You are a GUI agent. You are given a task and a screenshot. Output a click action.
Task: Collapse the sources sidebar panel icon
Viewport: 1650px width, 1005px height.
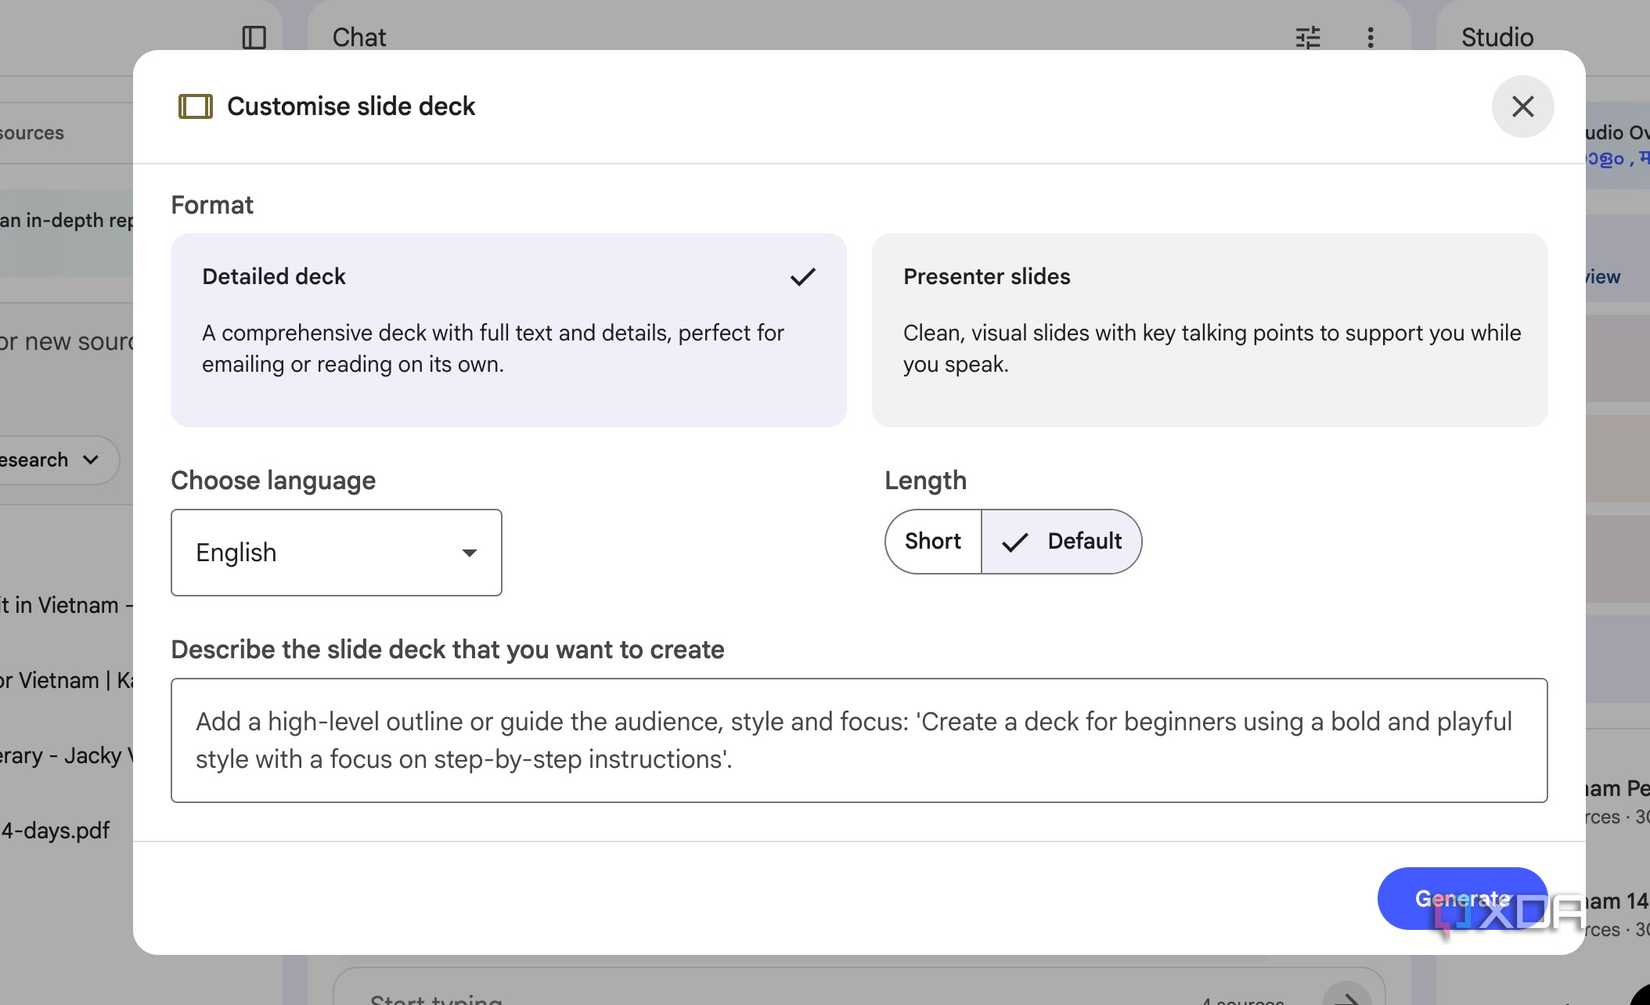tap(254, 38)
